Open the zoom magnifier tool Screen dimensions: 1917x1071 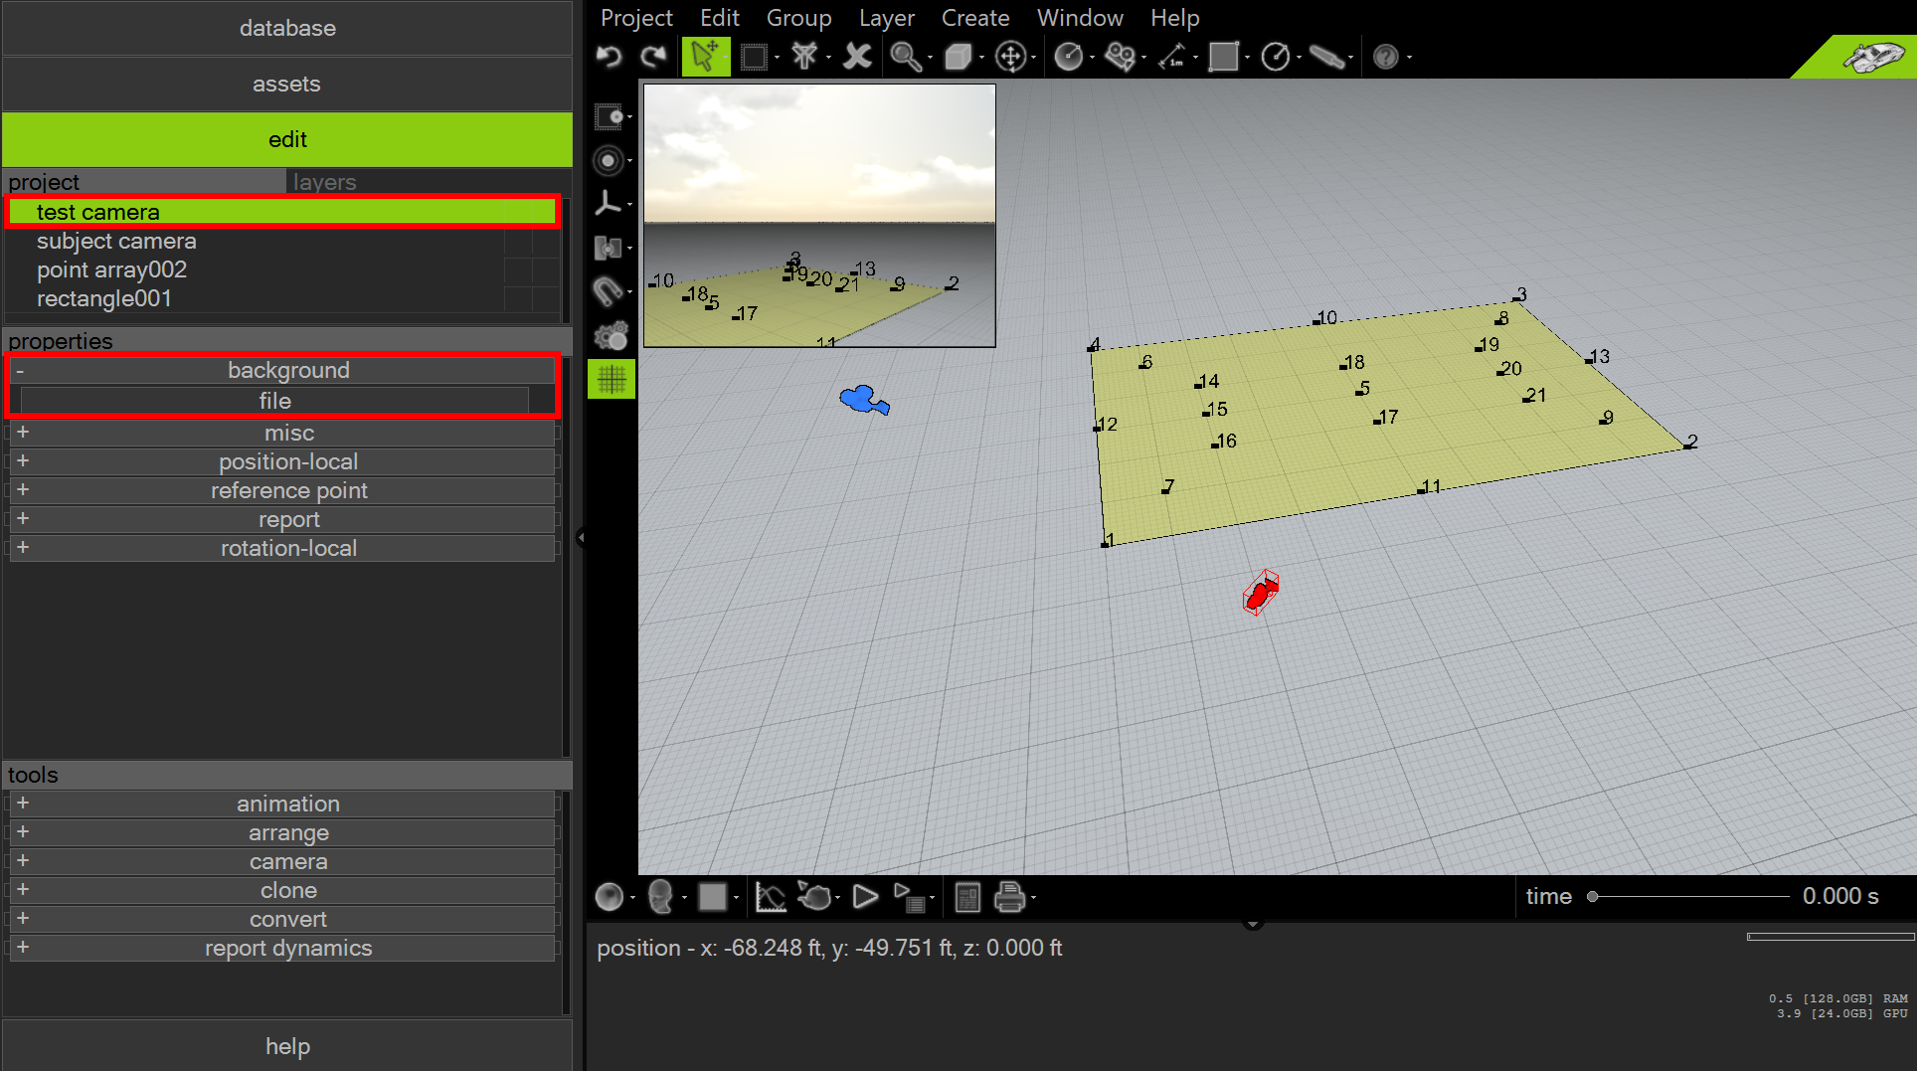click(906, 57)
